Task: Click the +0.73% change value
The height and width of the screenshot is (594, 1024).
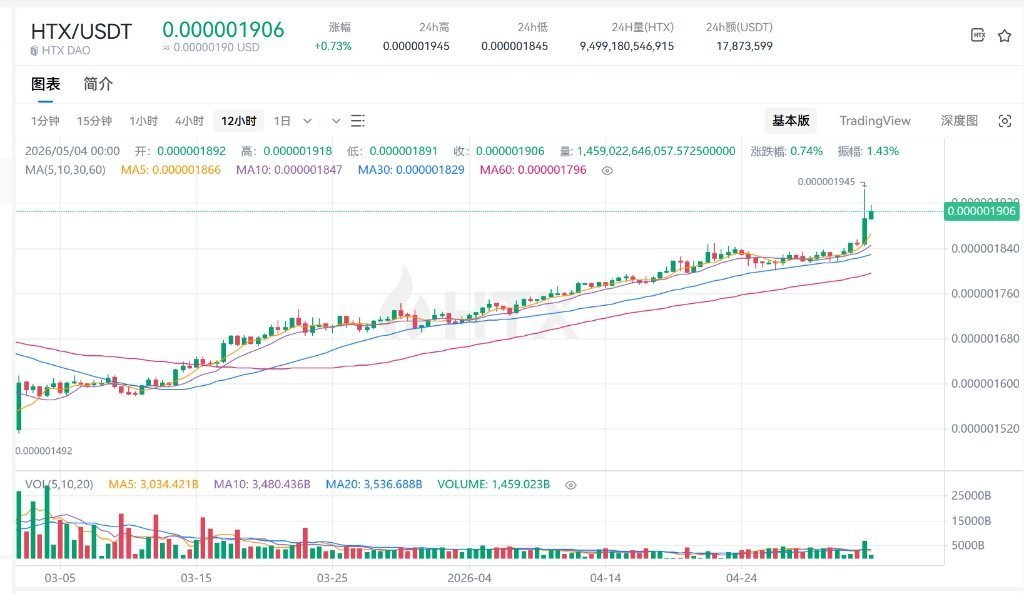Action: coord(333,46)
